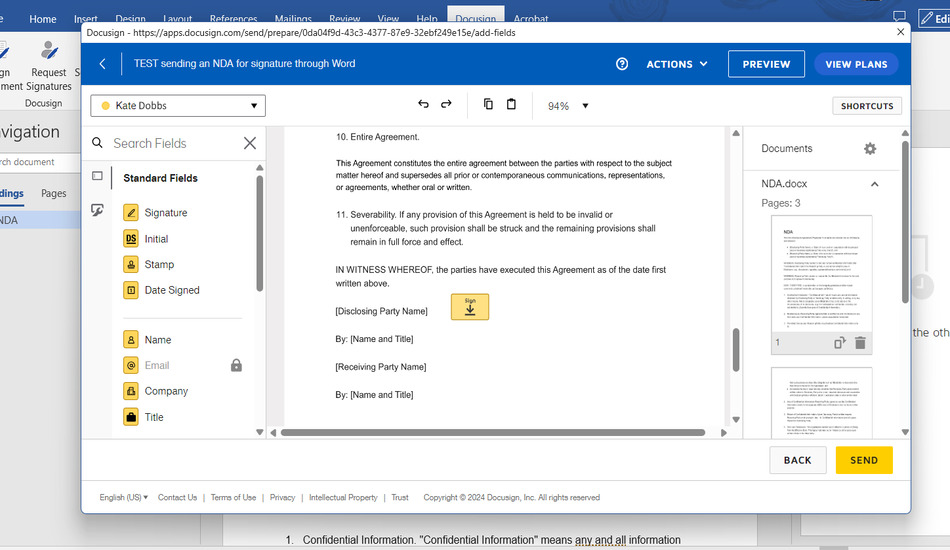Click the Send button
The width and height of the screenshot is (950, 550).
[863, 460]
